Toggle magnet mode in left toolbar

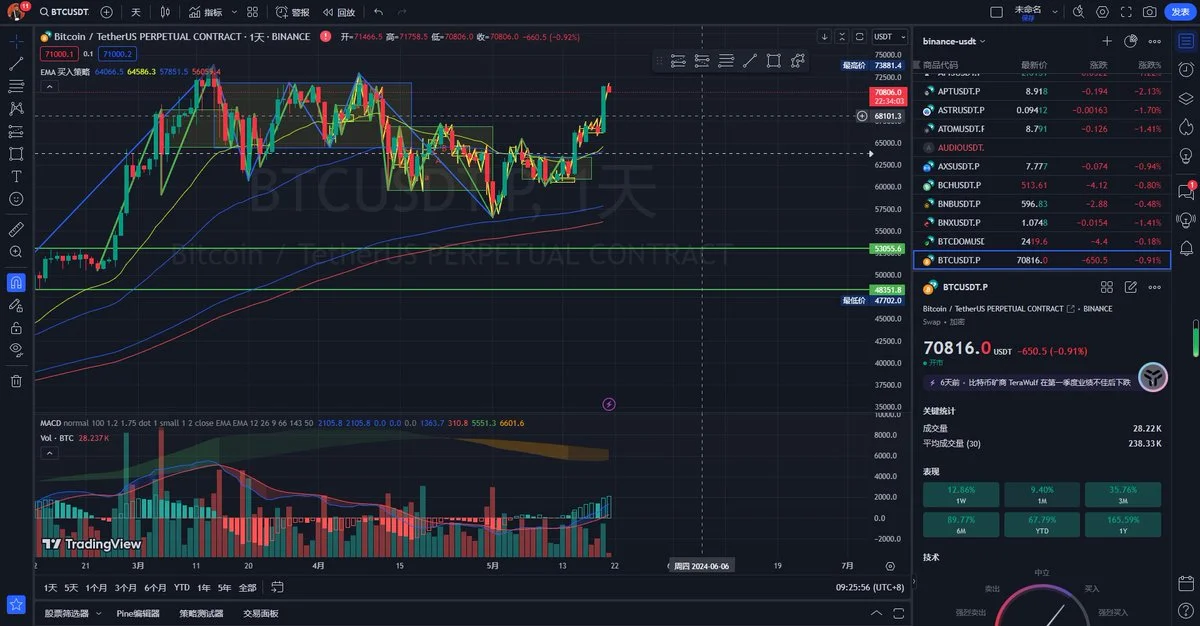click(16, 281)
